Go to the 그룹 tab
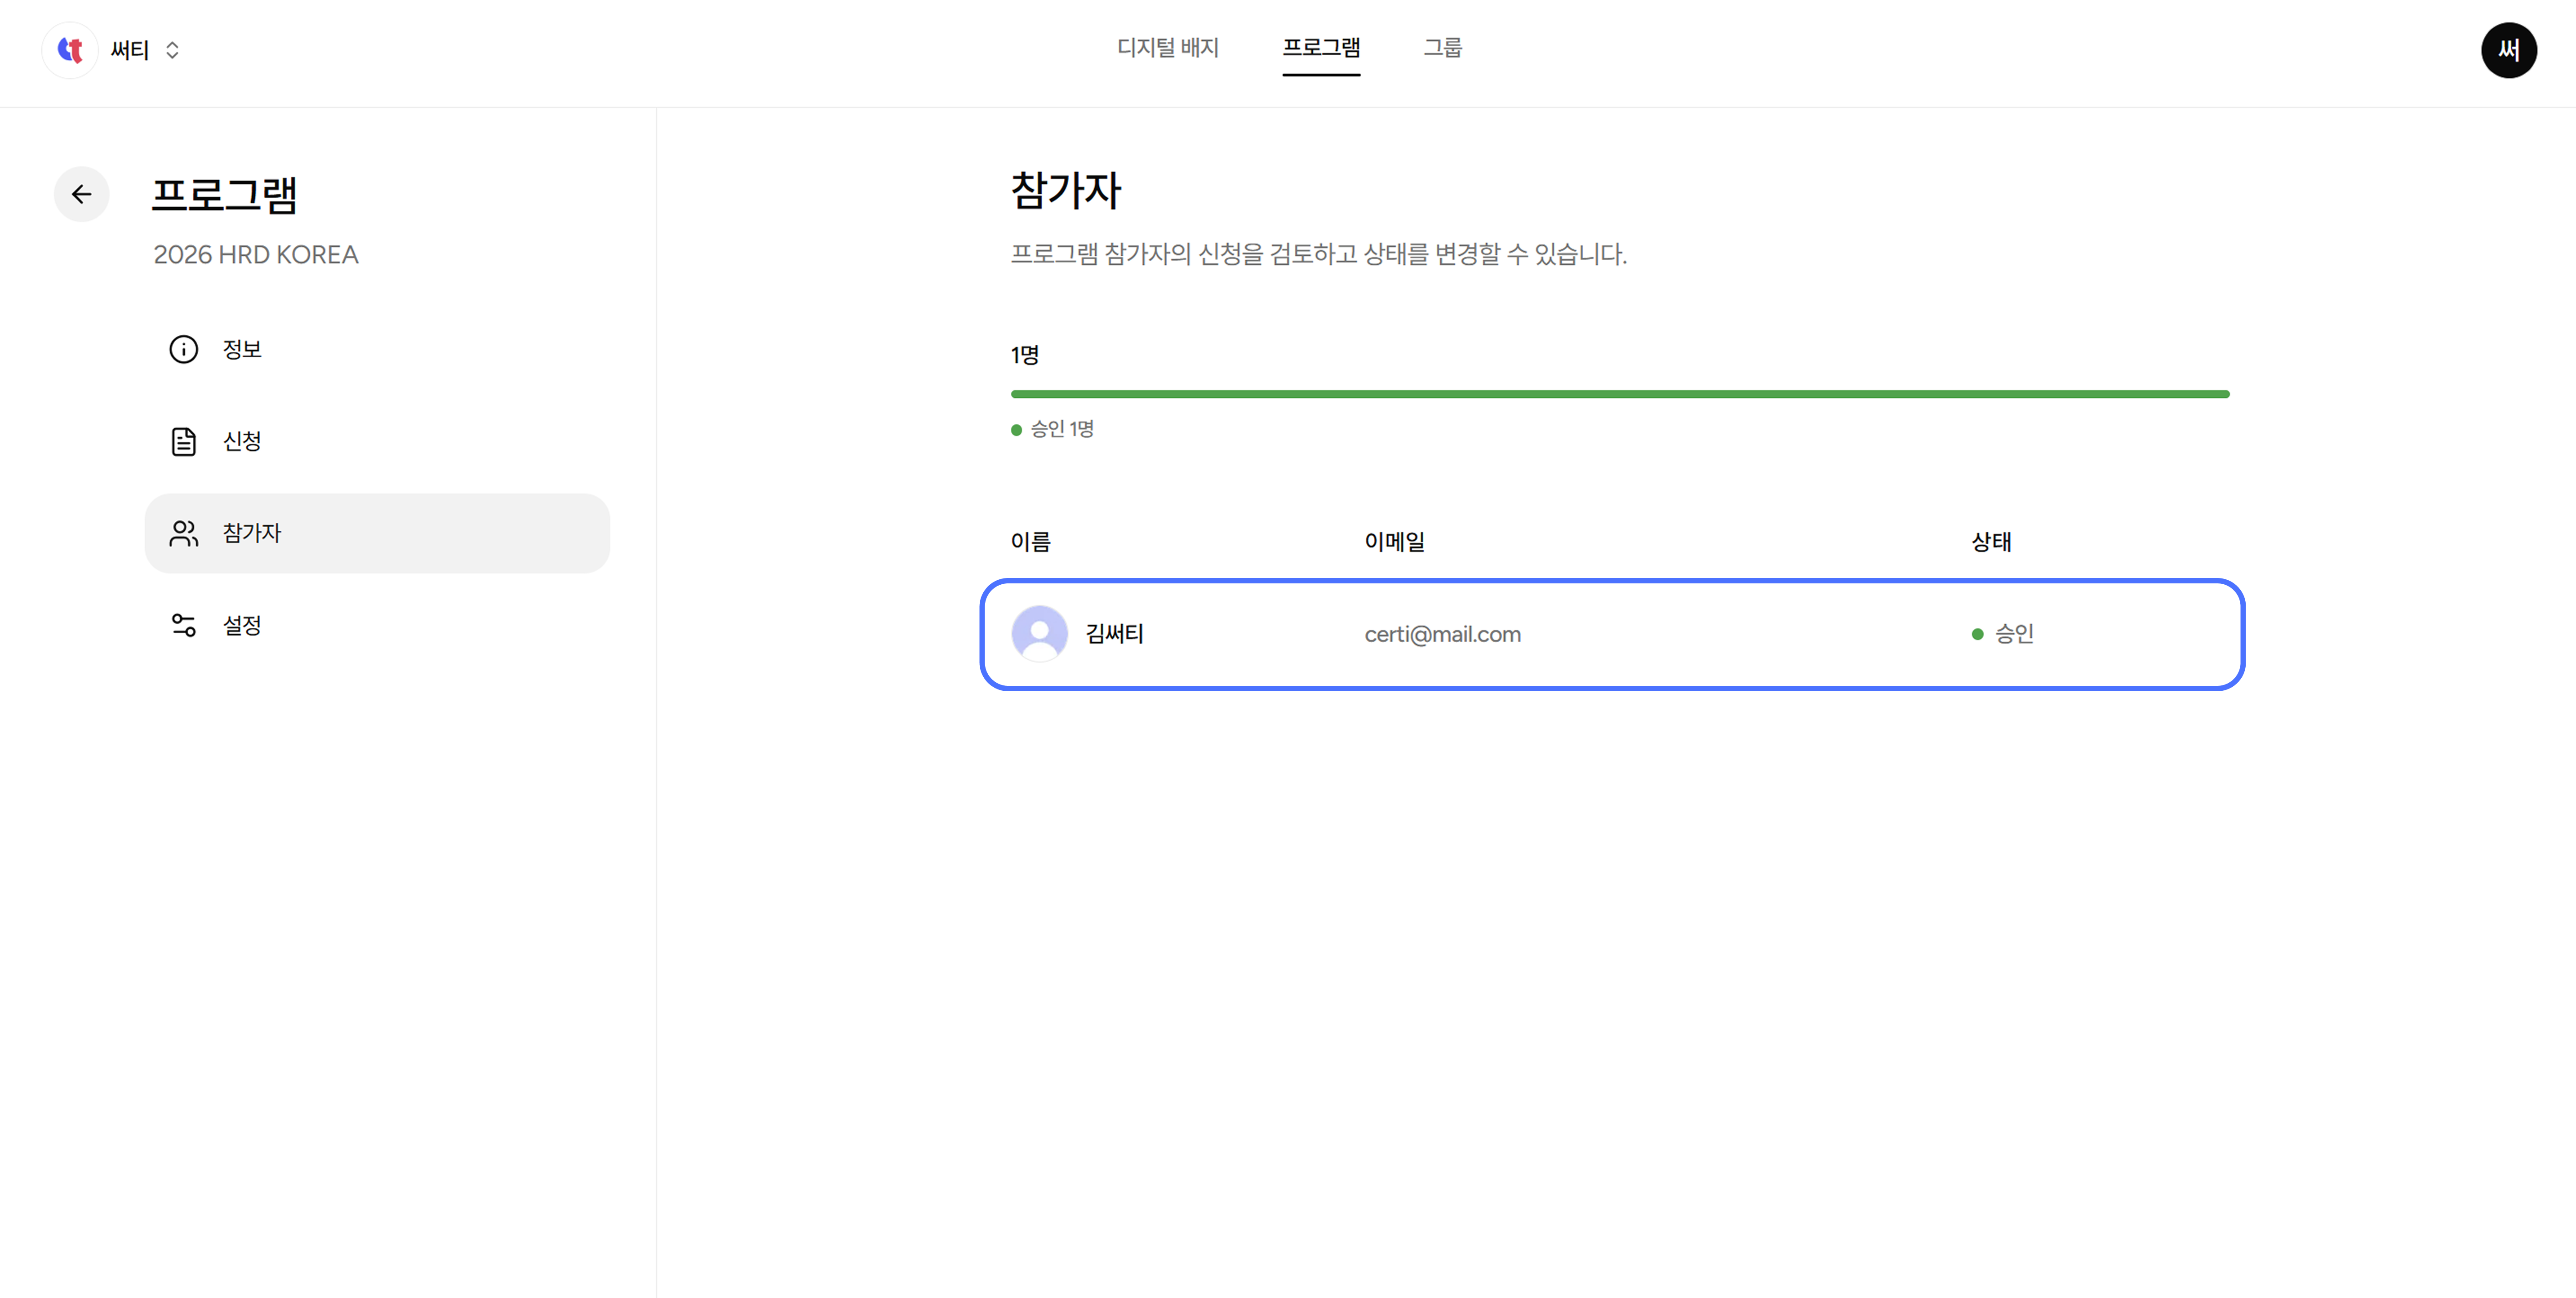The image size is (2576, 1298). pos(1442,48)
